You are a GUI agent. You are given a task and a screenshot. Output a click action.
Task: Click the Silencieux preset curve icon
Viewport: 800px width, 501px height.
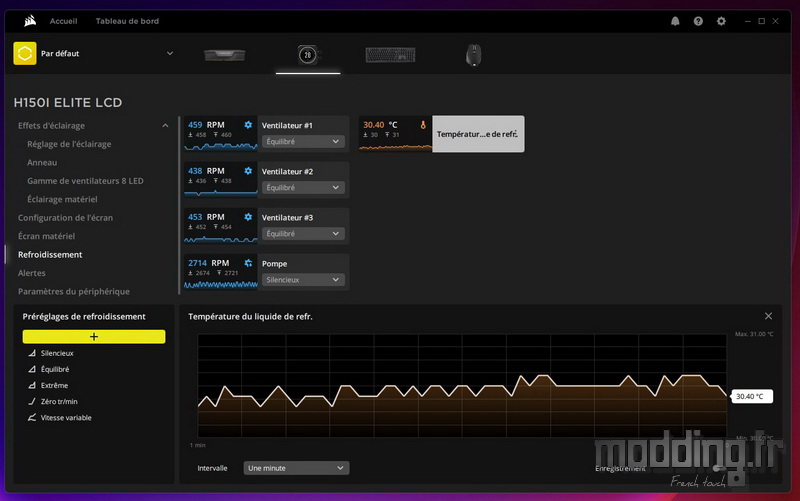coord(32,353)
